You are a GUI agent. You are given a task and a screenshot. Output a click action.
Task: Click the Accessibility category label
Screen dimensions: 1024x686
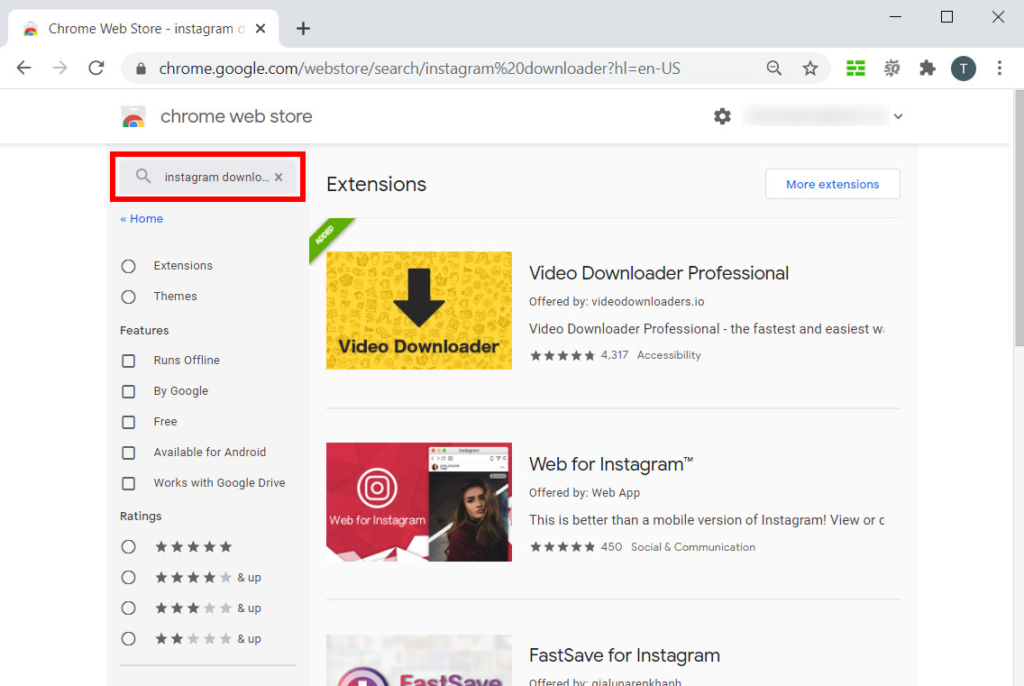point(669,355)
